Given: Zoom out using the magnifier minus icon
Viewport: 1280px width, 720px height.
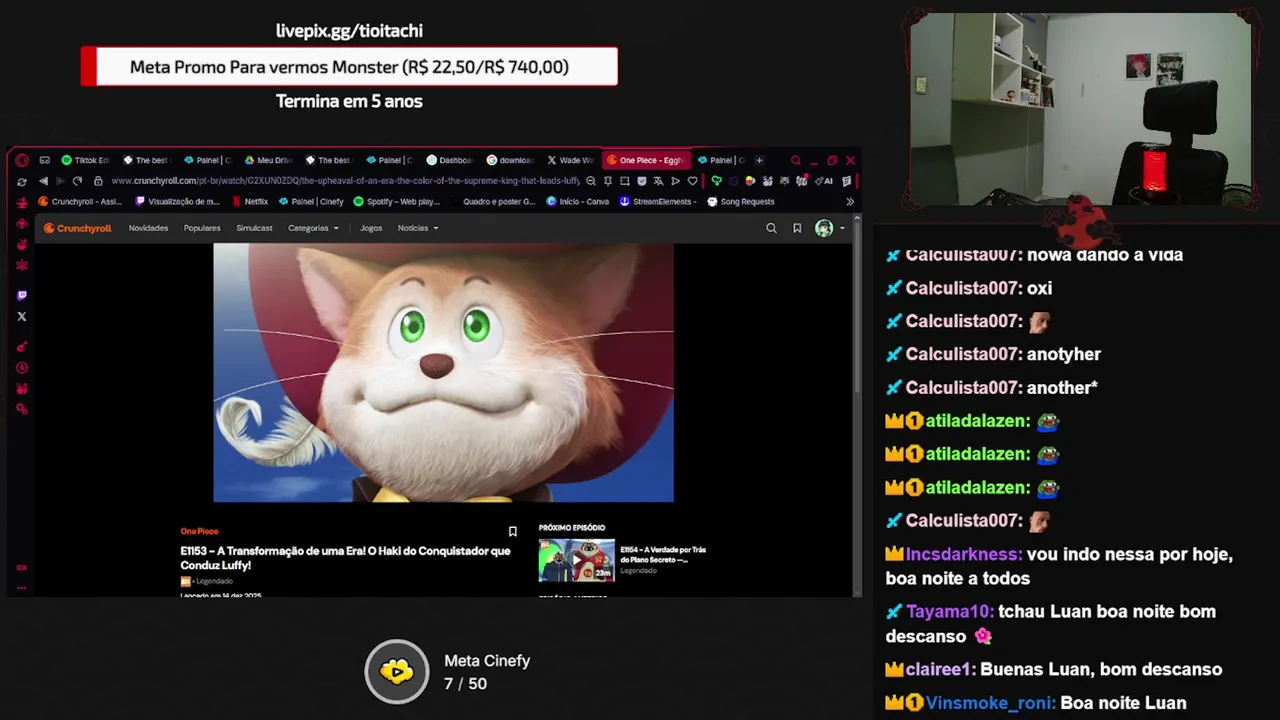Looking at the screenshot, I should [591, 181].
